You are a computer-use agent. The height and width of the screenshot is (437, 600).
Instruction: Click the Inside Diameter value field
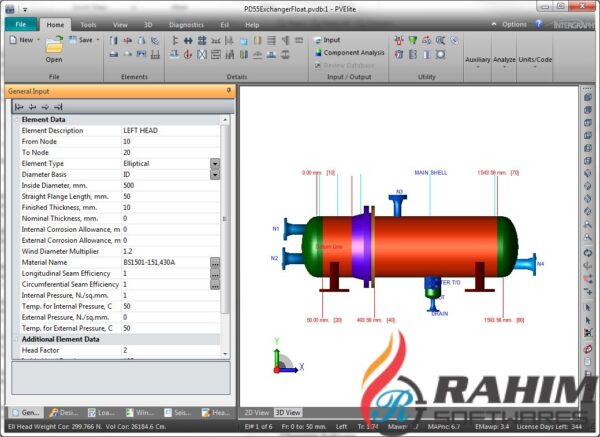(x=163, y=185)
